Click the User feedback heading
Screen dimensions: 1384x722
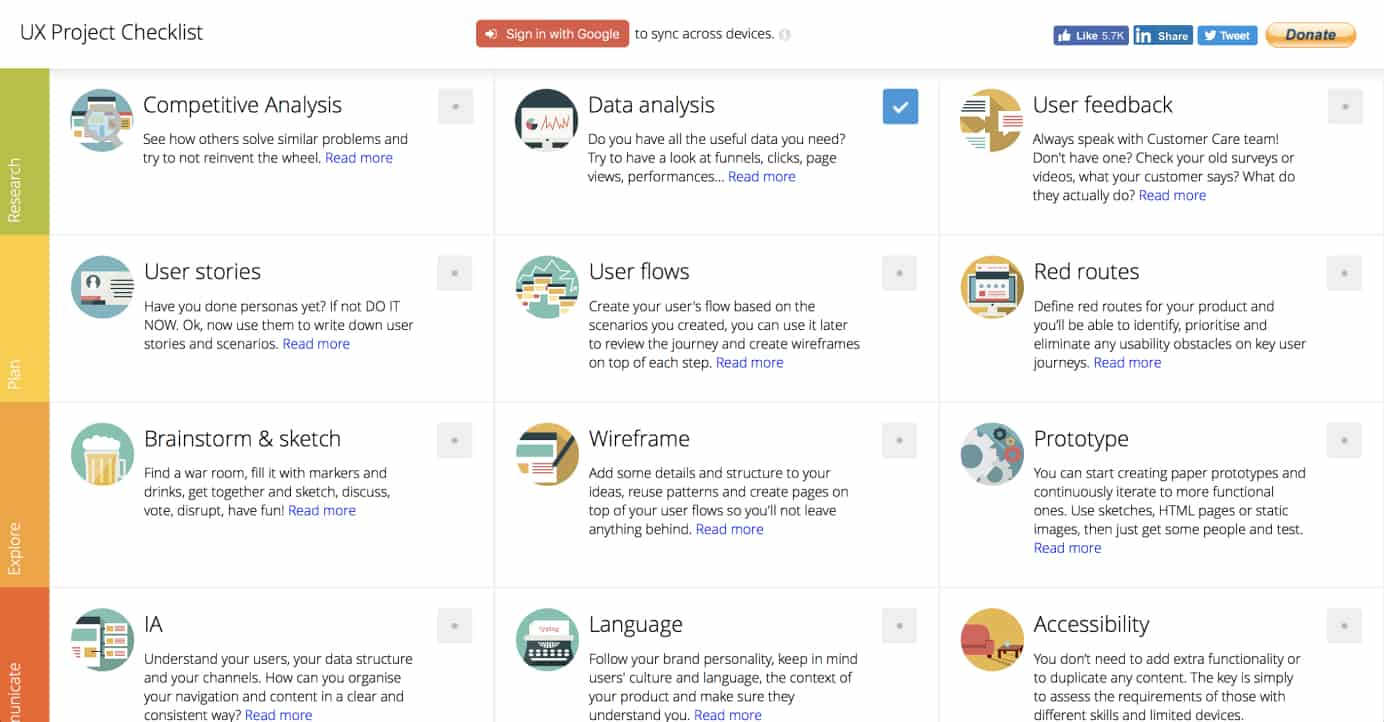[x=1103, y=105]
